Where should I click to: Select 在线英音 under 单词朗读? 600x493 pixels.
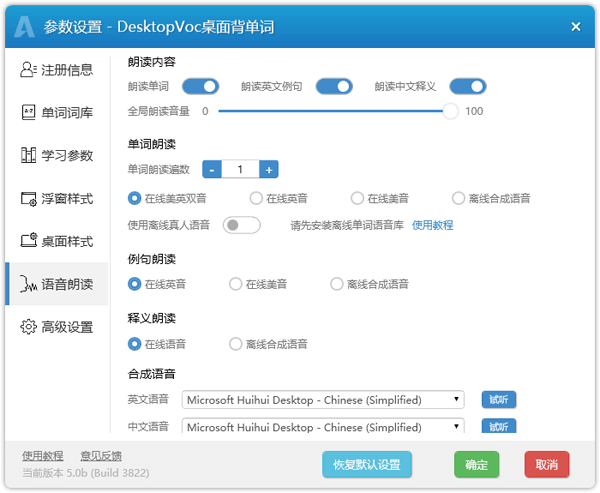(x=256, y=198)
